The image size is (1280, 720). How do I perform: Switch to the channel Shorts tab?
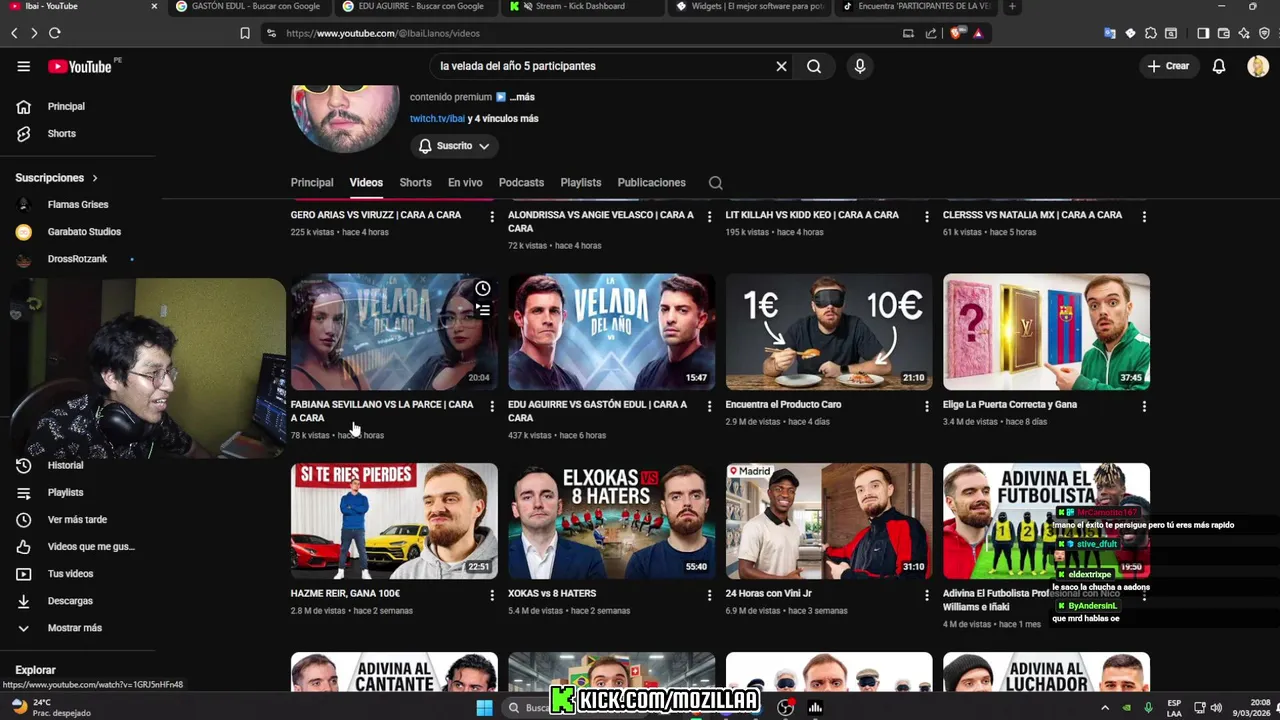tap(415, 183)
